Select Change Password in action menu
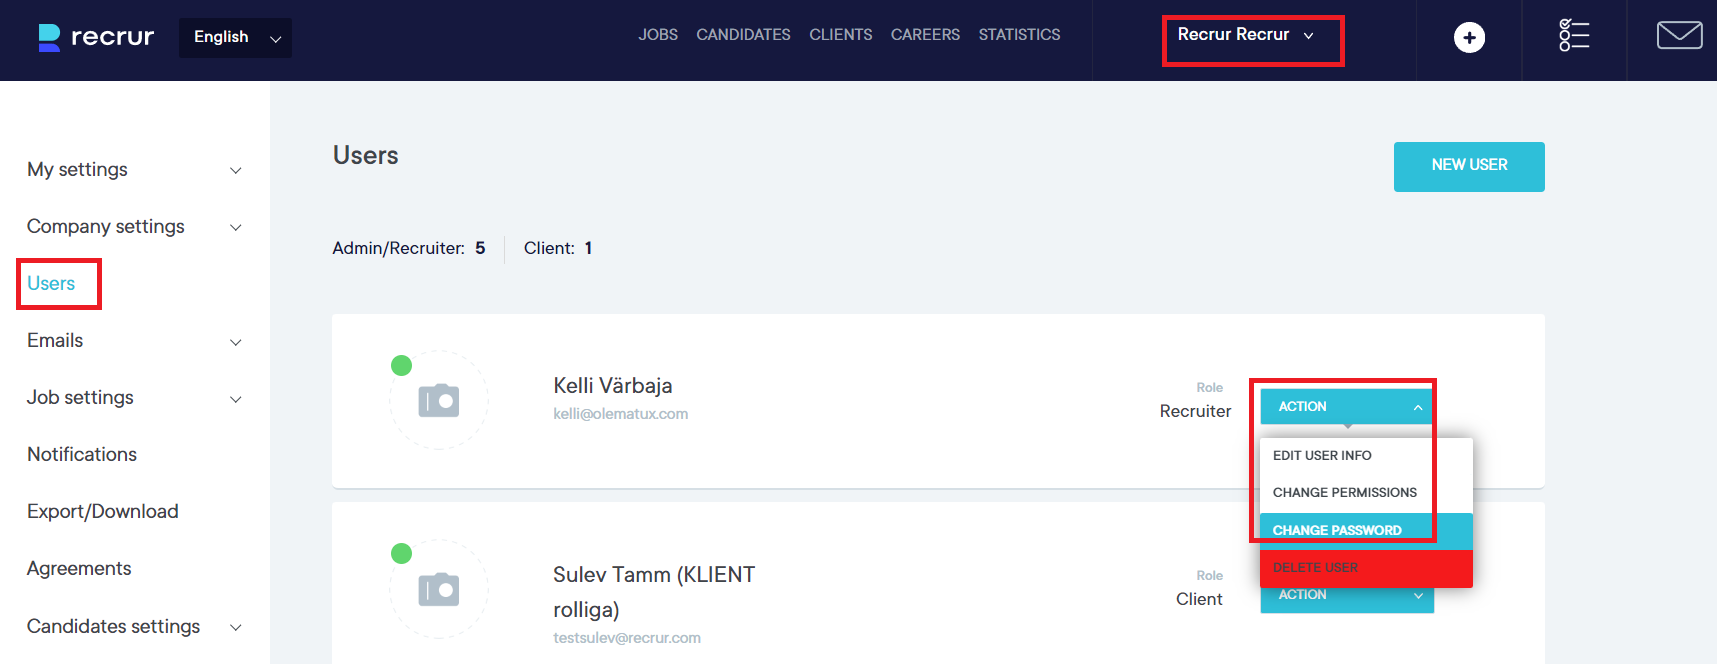The height and width of the screenshot is (664, 1717). (1337, 530)
